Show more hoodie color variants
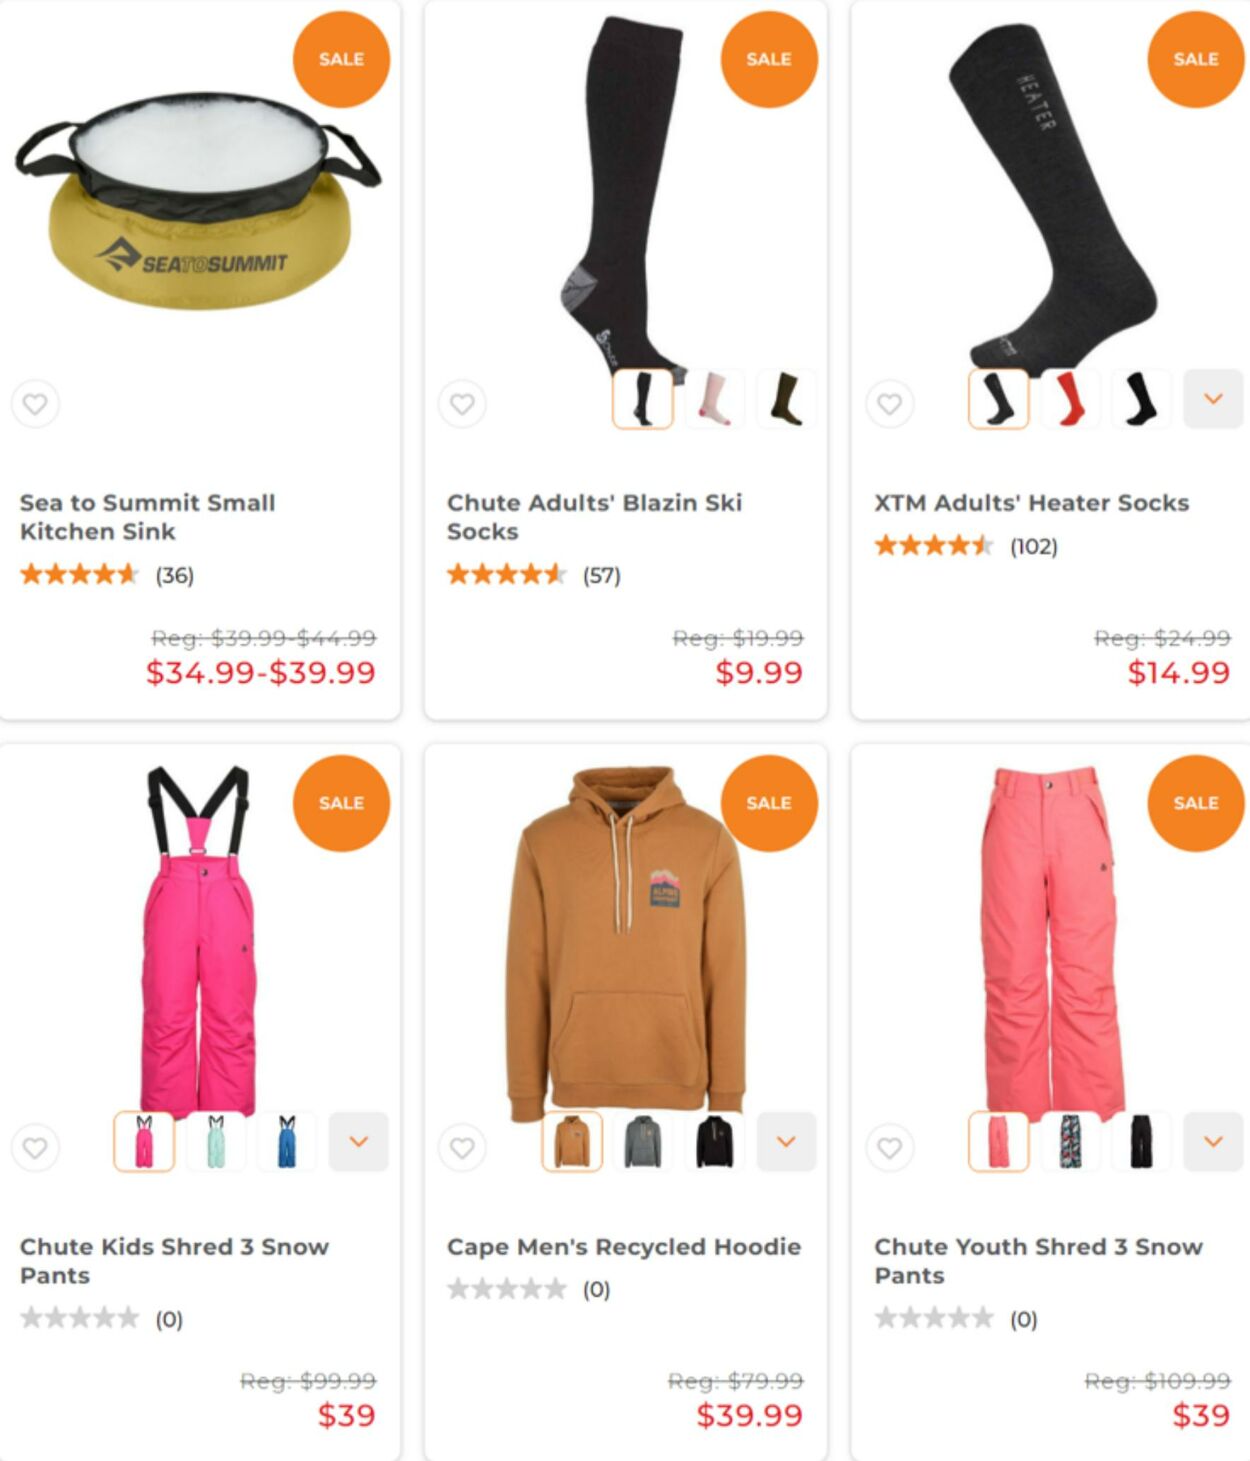The height and width of the screenshot is (1461, 1250). (x=786, y=1141)
